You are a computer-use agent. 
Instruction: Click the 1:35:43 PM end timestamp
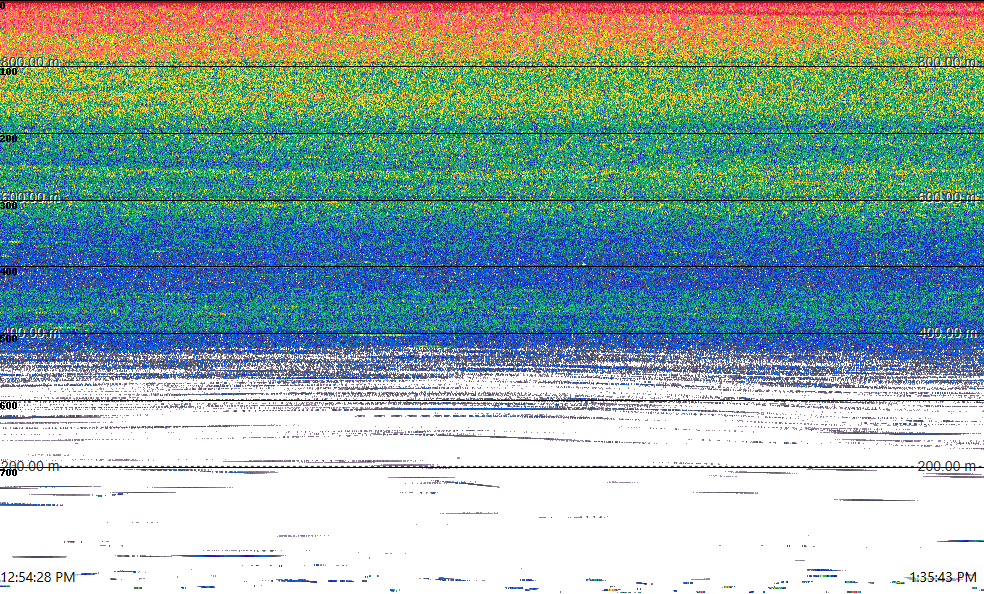(x=943, y=577)
